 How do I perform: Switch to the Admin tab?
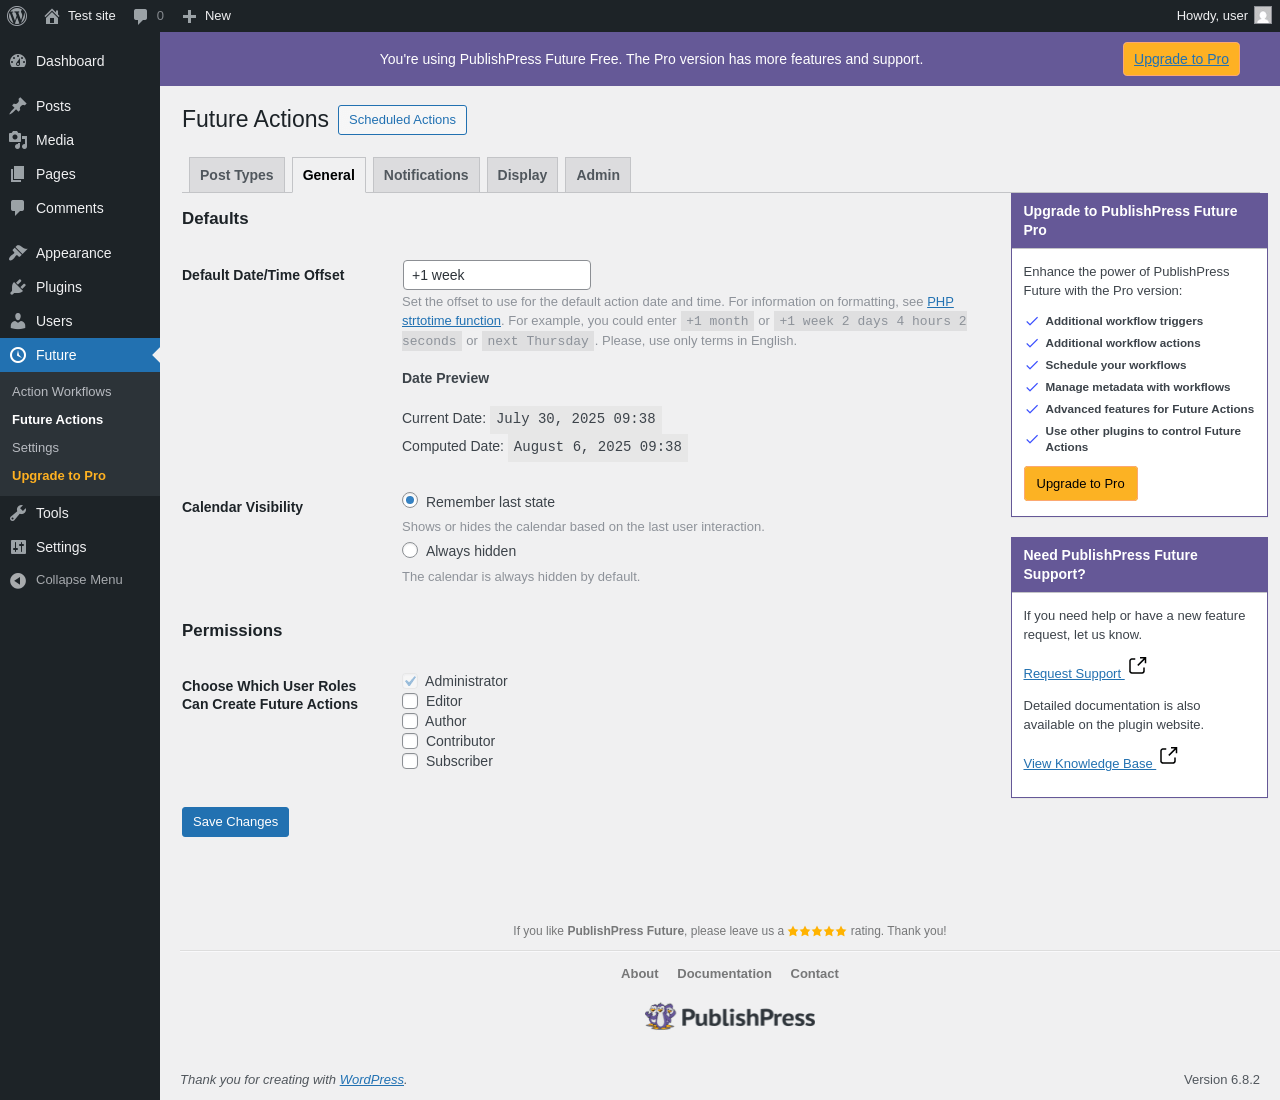pyautogui.click(x=598, y=175)
